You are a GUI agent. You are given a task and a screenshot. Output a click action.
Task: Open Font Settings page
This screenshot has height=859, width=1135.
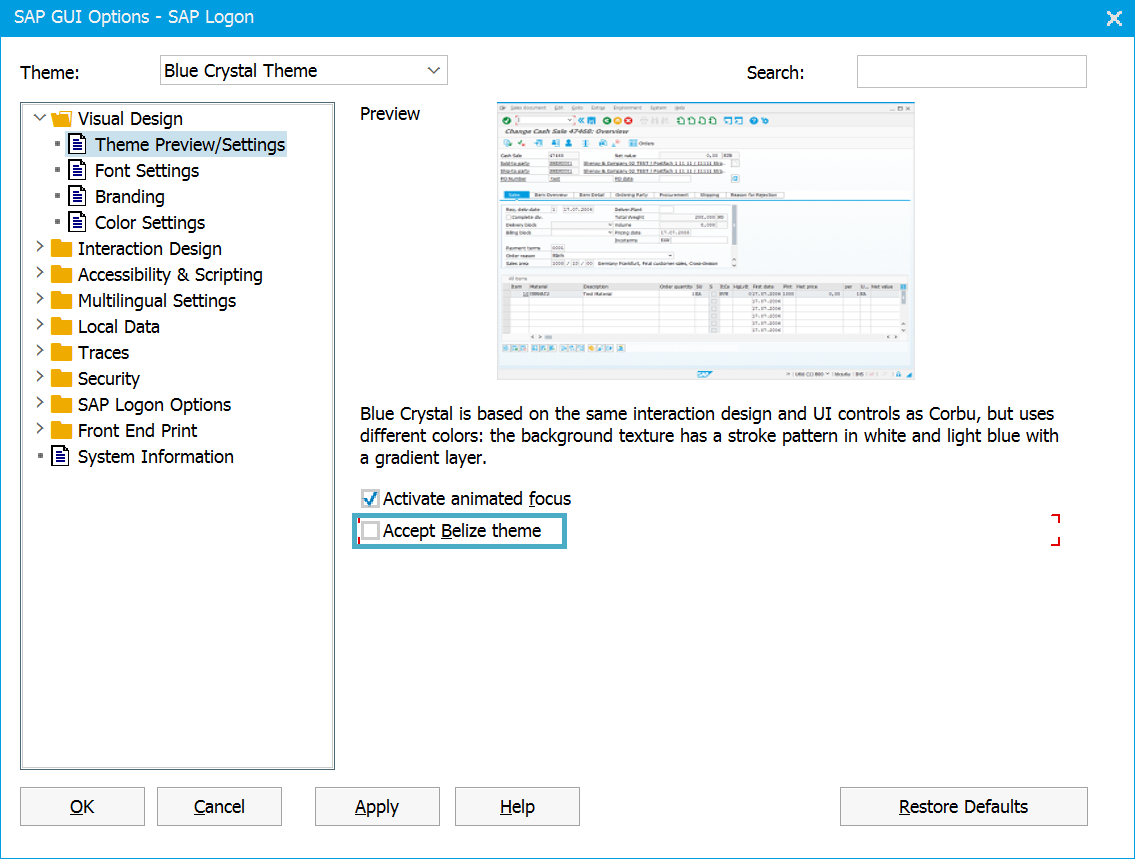pyautogui.click(x=147, y=171)
